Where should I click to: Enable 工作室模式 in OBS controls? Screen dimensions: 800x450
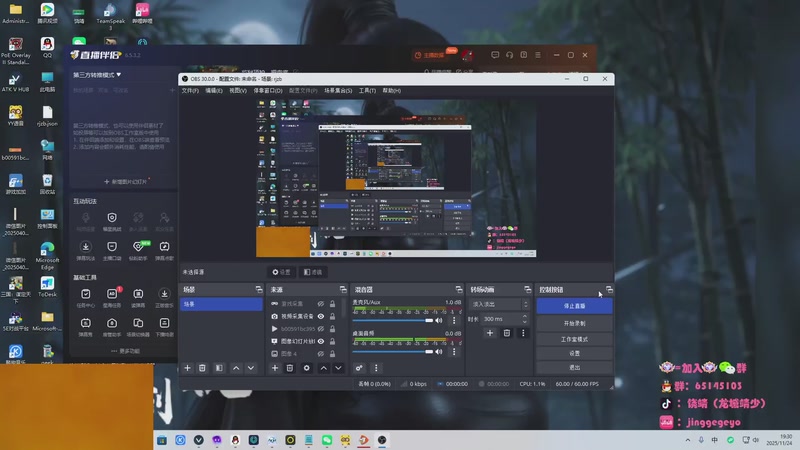[574, 339]
